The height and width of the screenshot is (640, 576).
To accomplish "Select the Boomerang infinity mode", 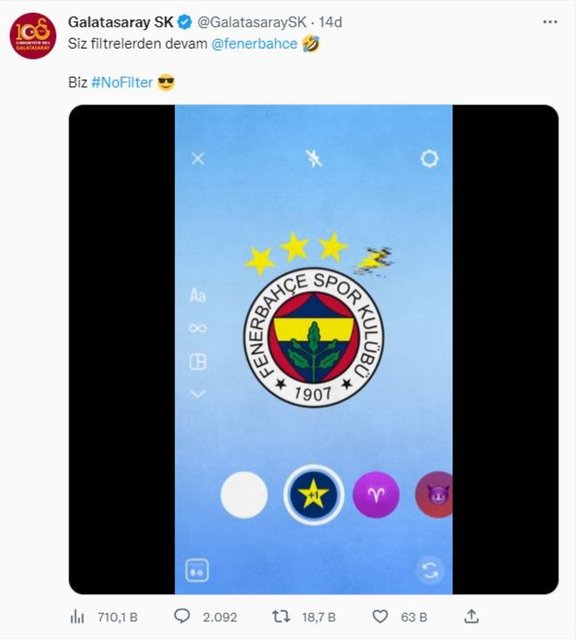I will click(x=198, y=328).
